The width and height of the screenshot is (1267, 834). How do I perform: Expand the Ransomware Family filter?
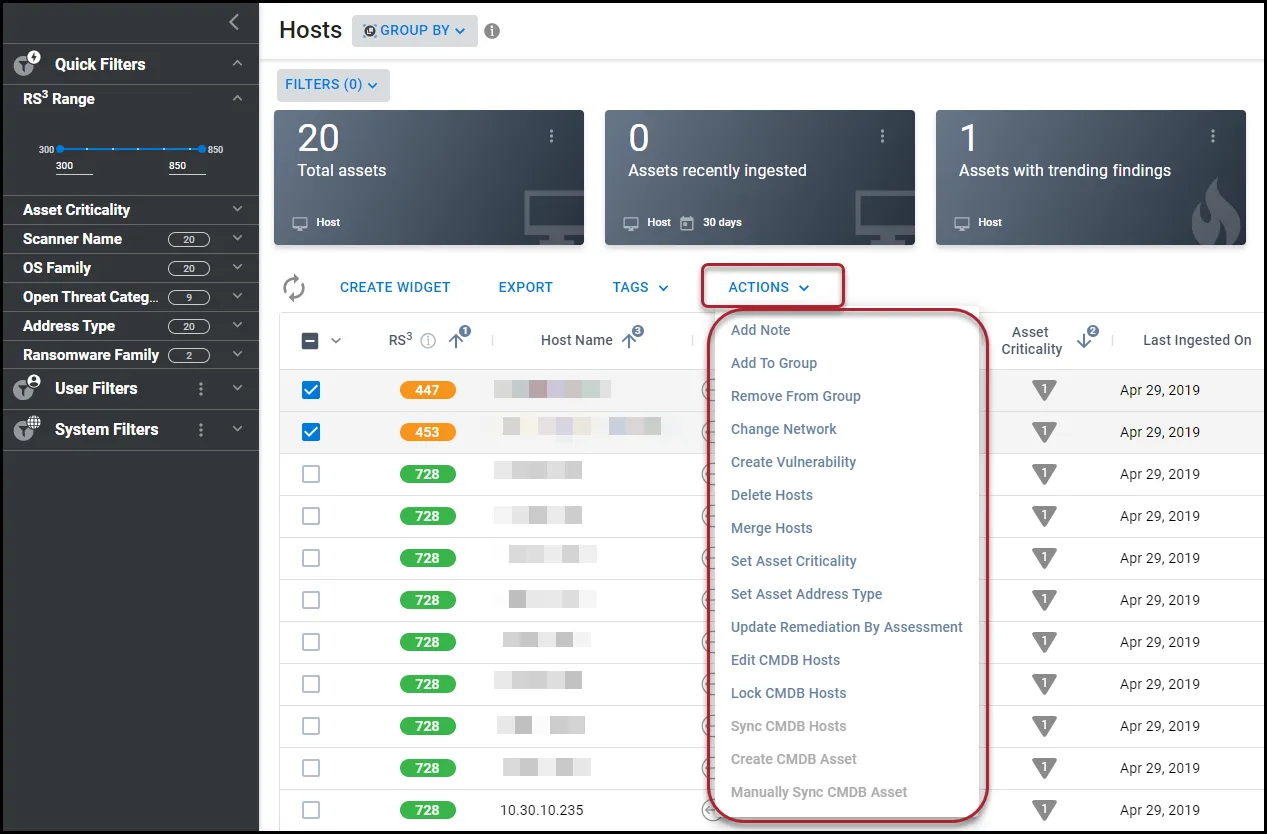click(237, 355)
